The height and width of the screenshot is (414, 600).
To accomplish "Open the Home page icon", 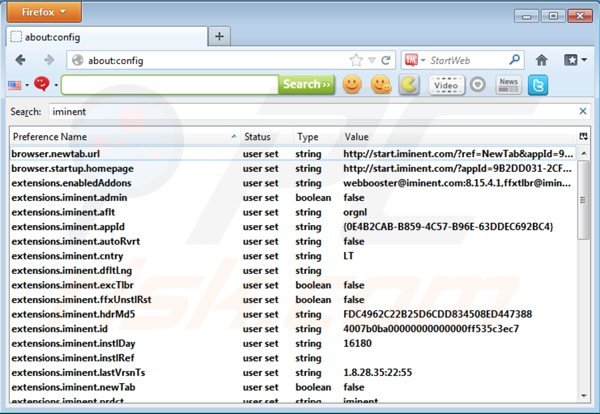I will coord(541,60).
